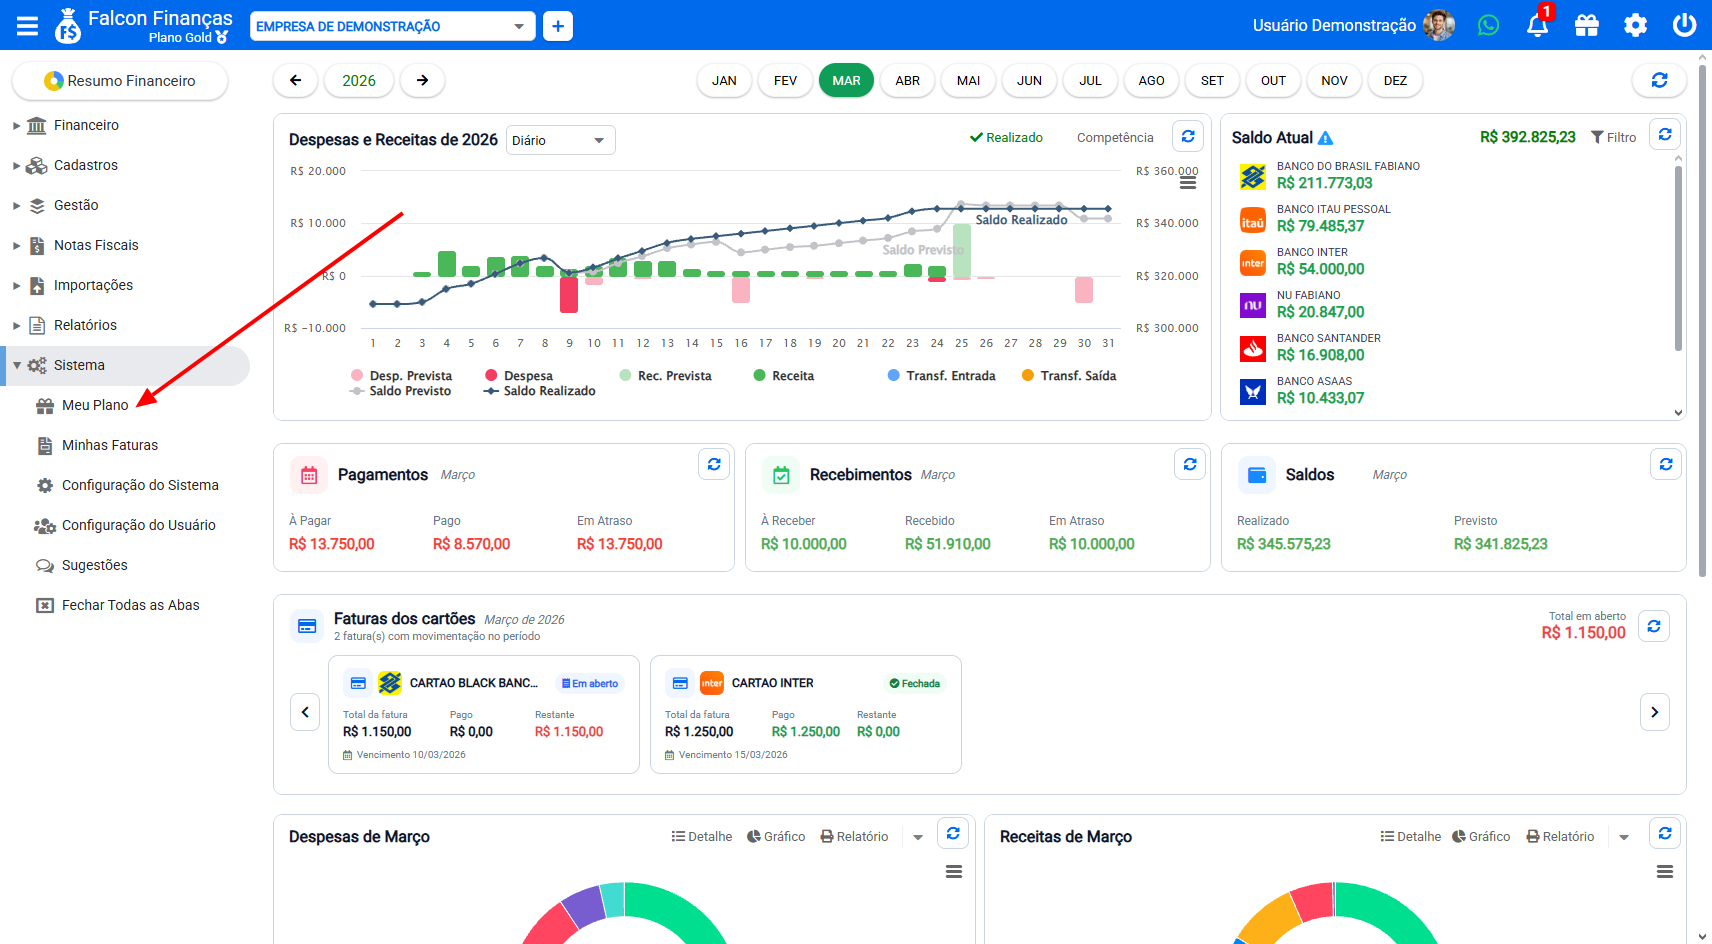Go to previous year arrow
Image resolution: width=1712 pixels, height=944 pixels.
tap(296, 81)
